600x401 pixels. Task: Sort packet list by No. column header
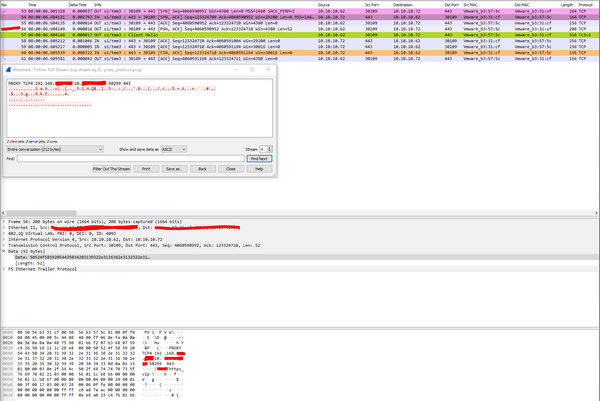(4, 5)
